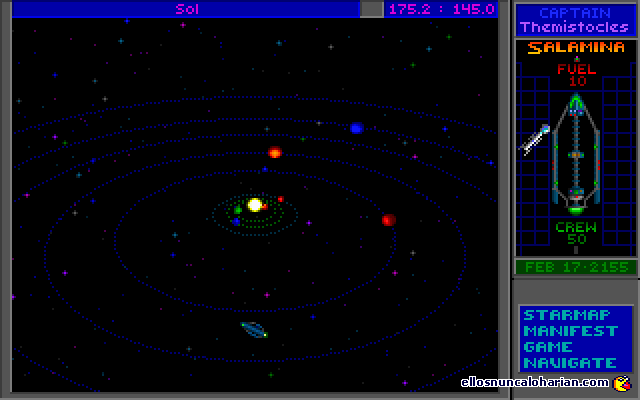The image size is (640, 400).
Task: Click the Salamina flagship diagram
Action: pos(576,154)
